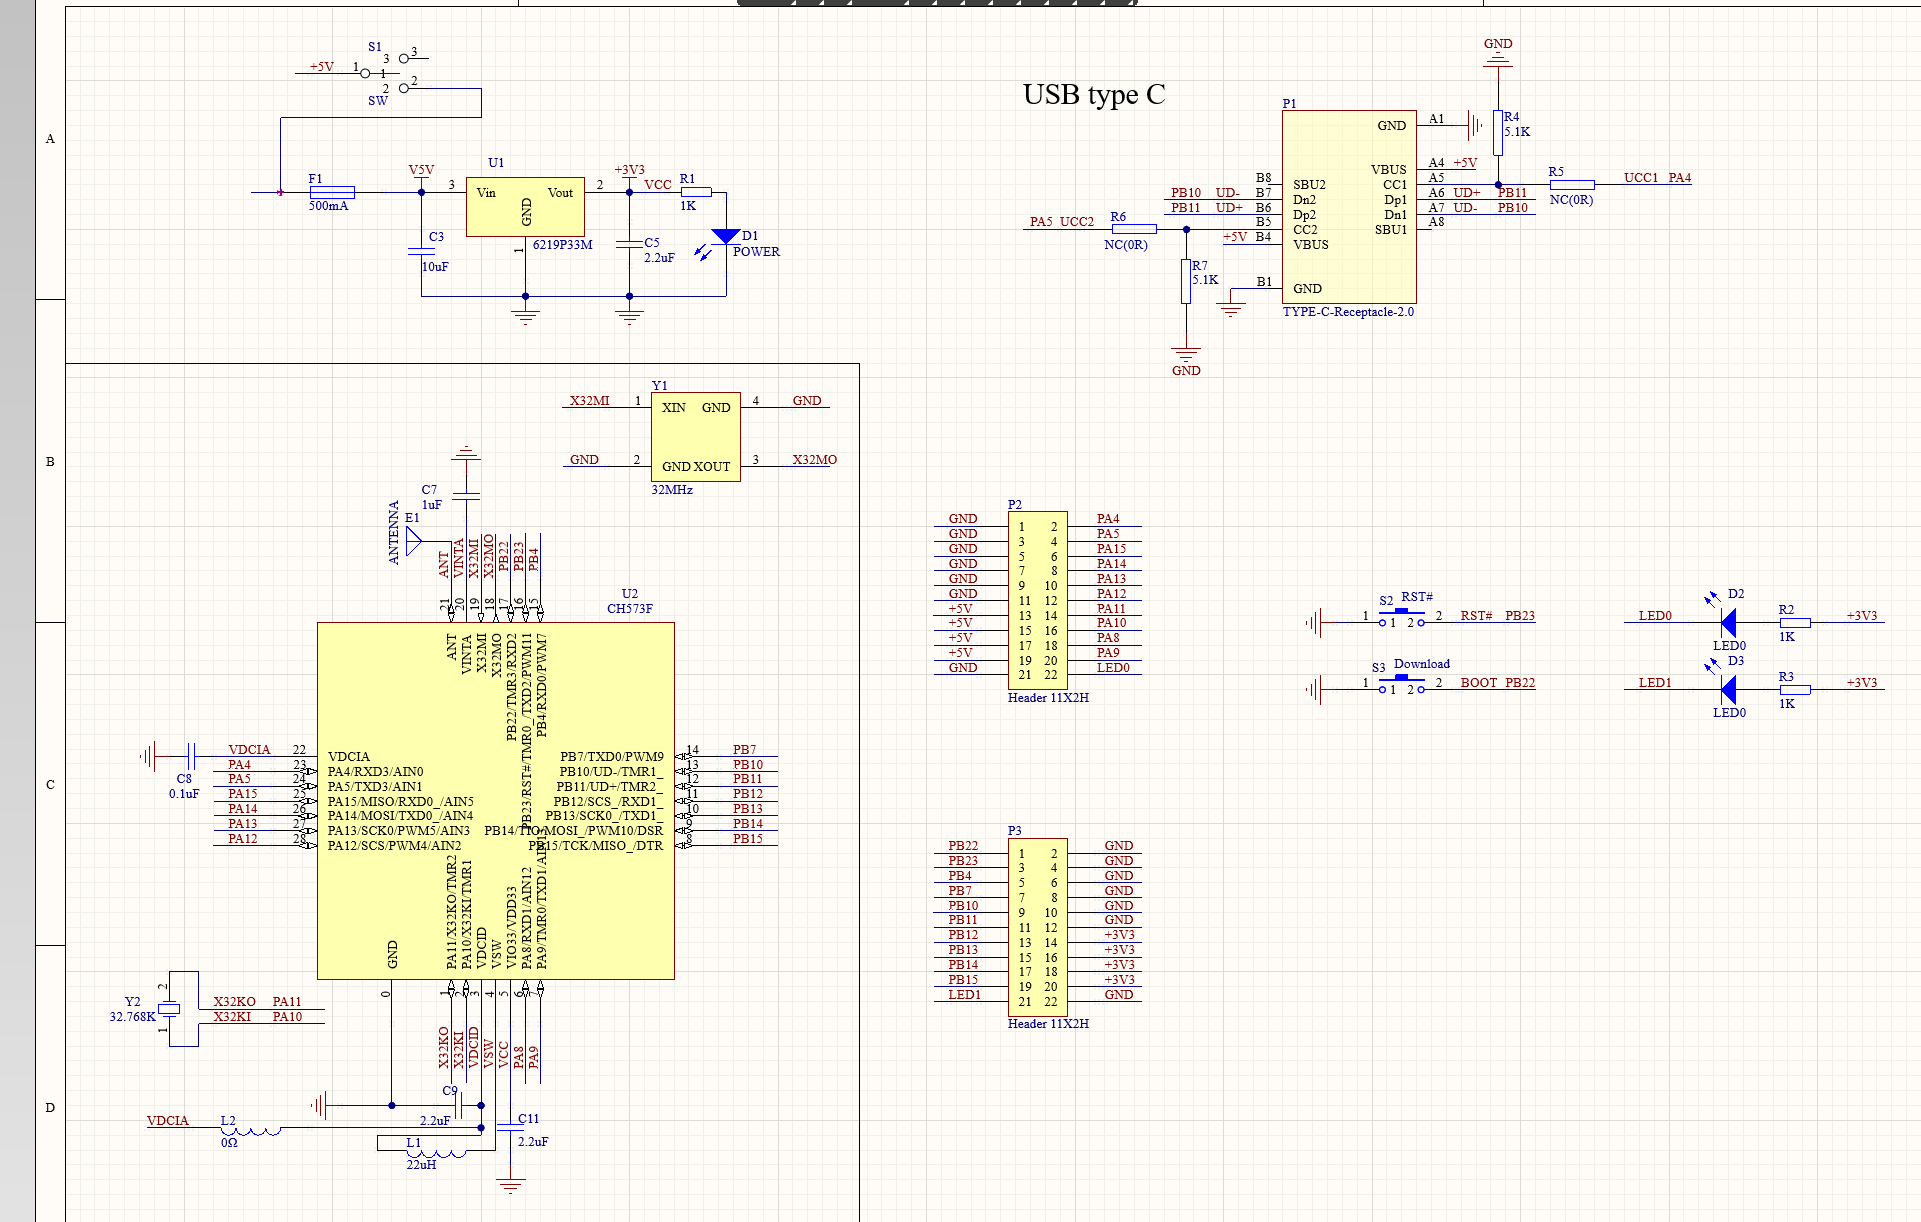Click 'PB7/TXD0/PWM9' pin name on U2

click(612, 757)
